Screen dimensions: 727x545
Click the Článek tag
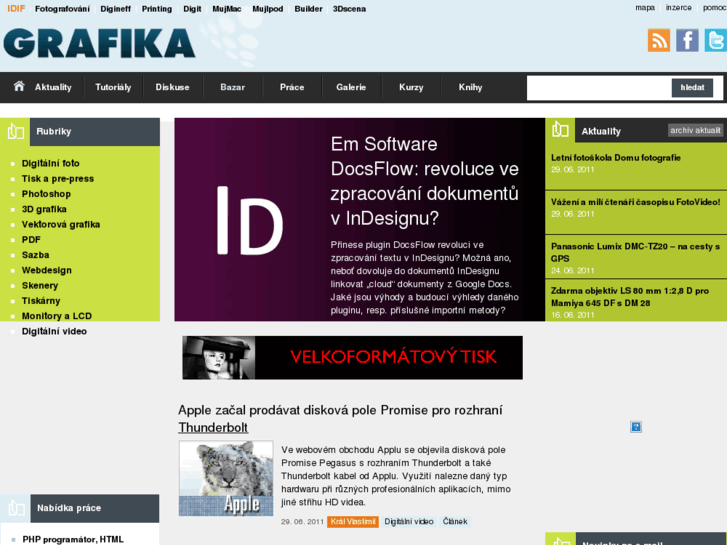click(455, 522)
